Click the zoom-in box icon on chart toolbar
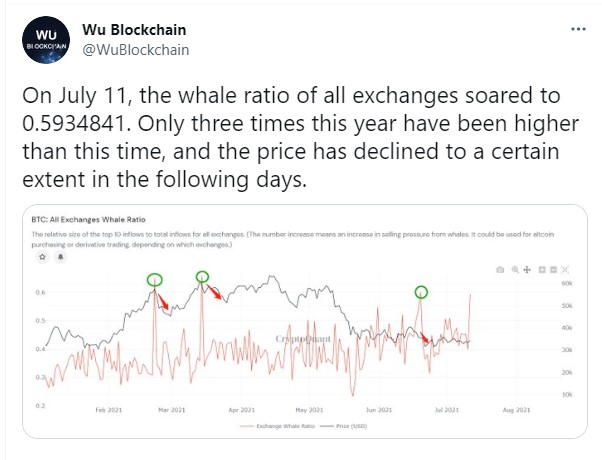Viewport: 602px width, 460px height. pos(541,270)
